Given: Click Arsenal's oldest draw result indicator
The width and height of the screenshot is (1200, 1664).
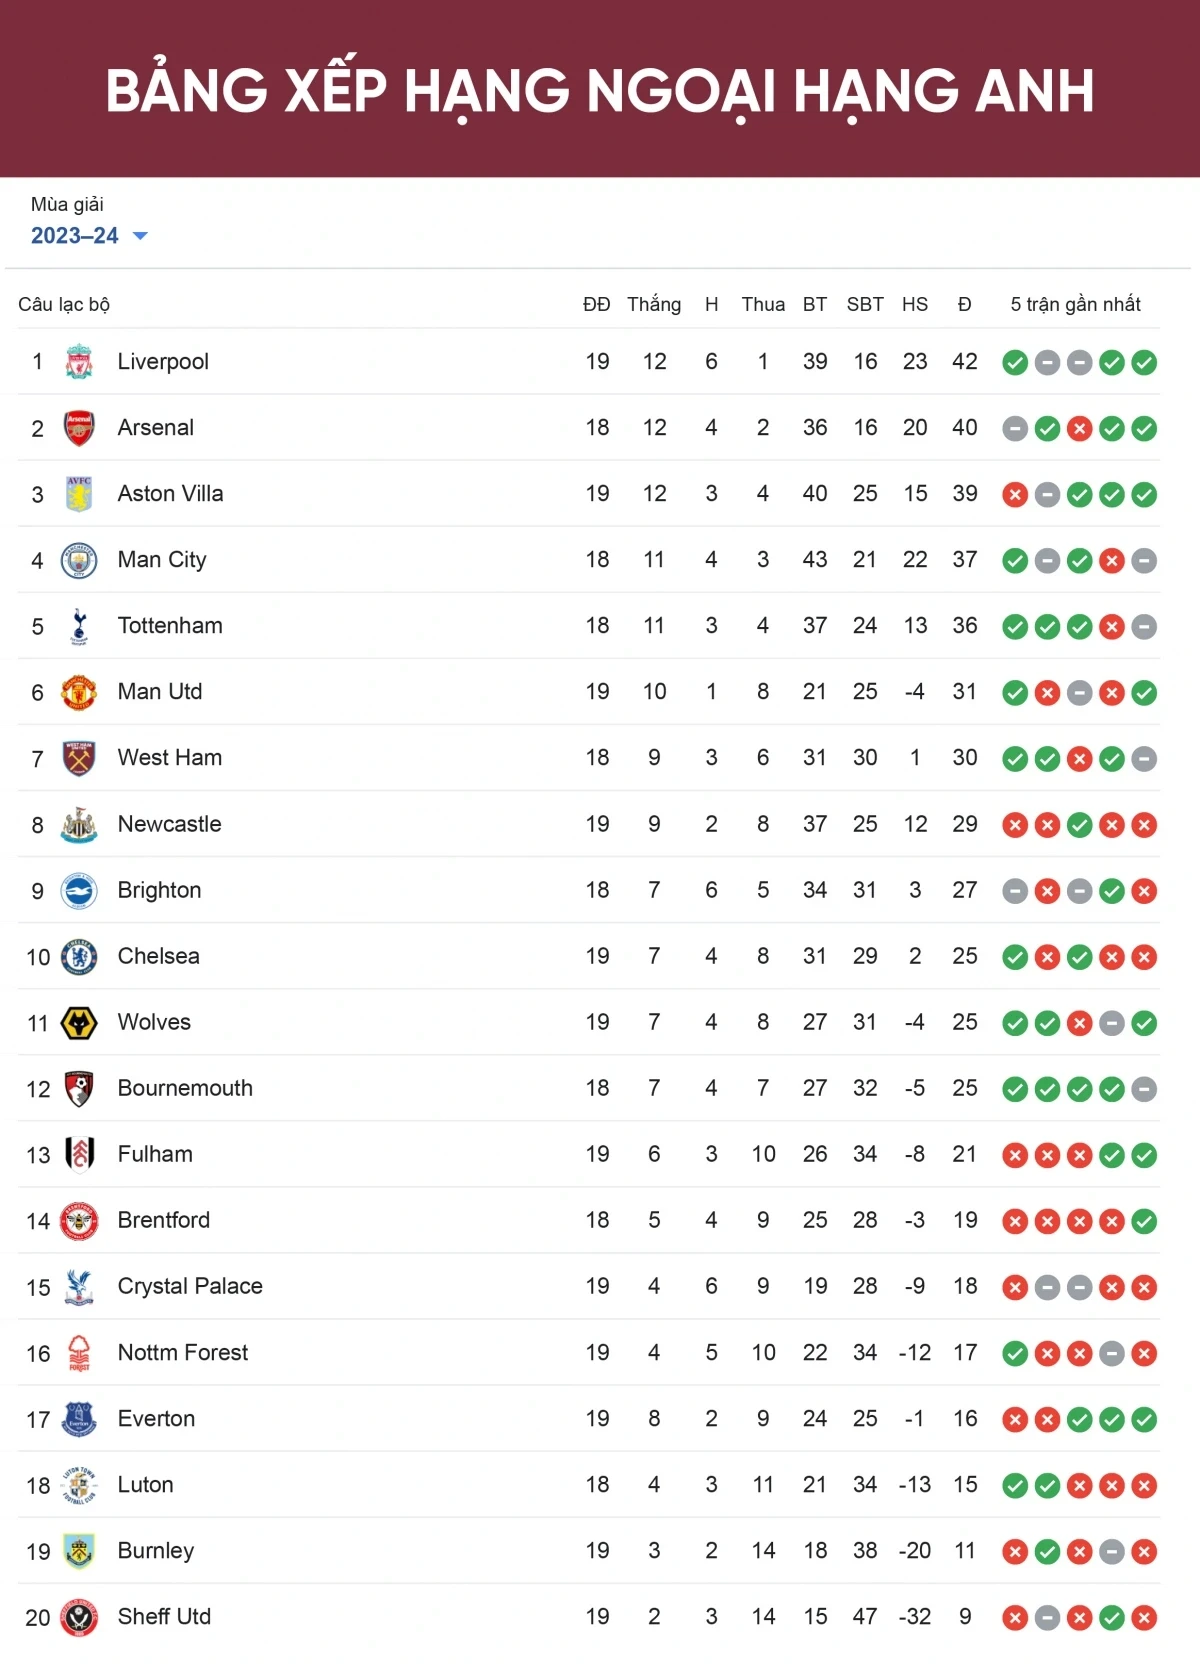Looking at the screenshot, I should pos(1015,429).
